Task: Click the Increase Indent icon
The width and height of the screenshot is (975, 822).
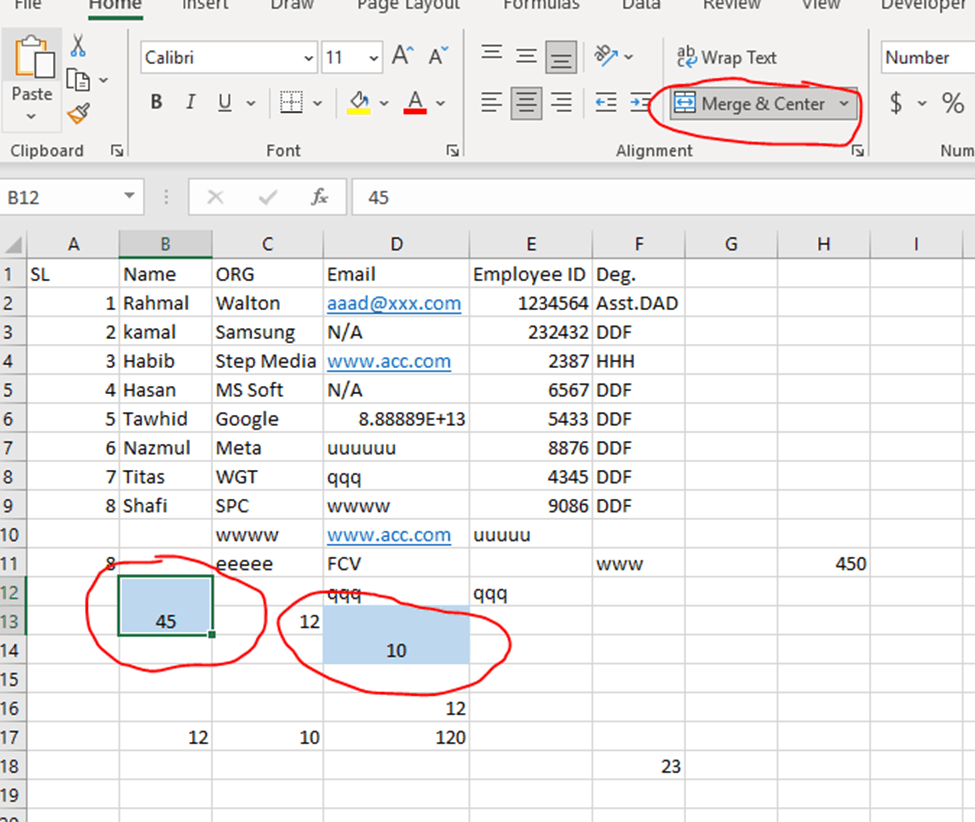Action: [640, 102]
